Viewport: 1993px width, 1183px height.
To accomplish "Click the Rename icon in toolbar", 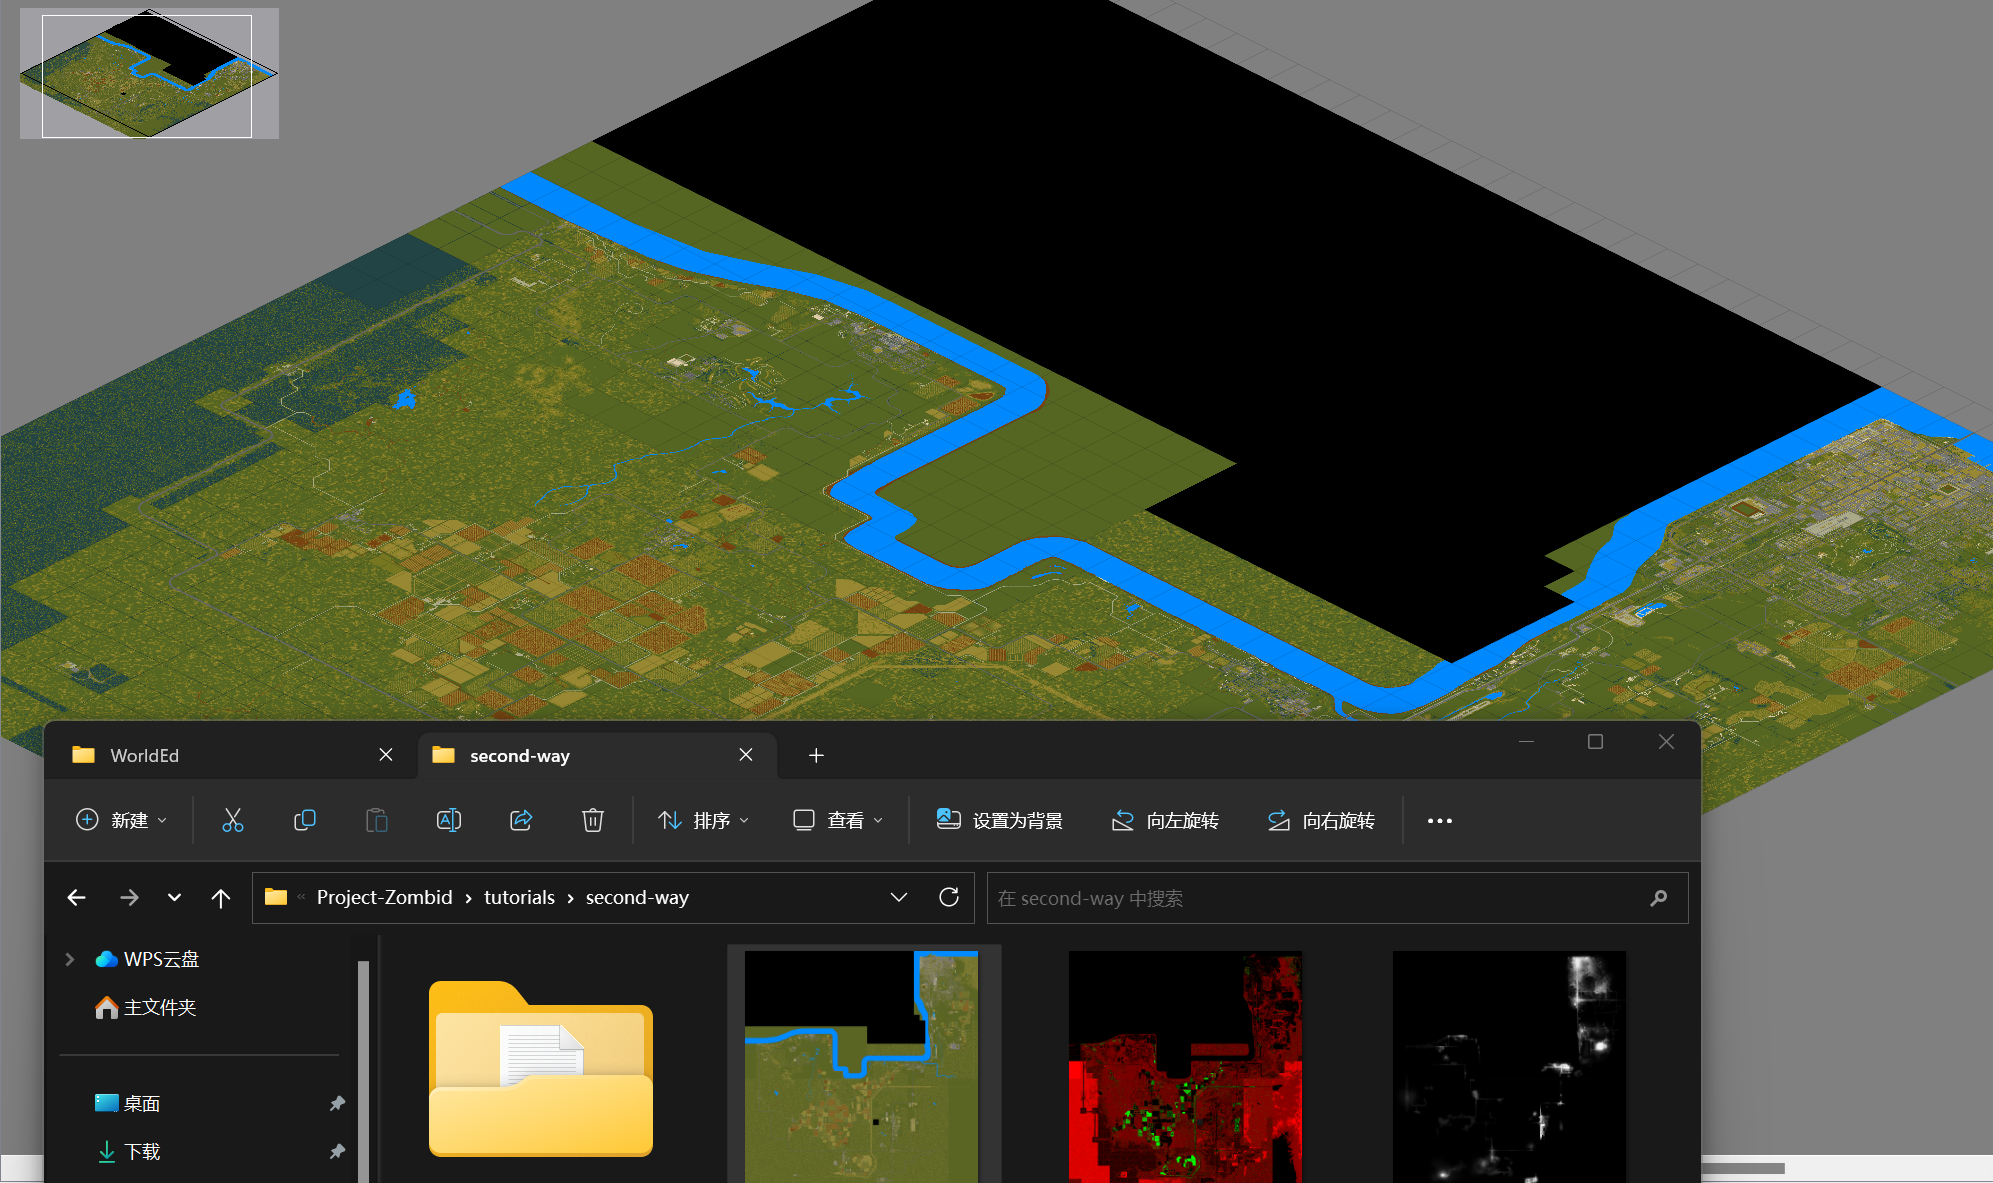I will 449,820.
